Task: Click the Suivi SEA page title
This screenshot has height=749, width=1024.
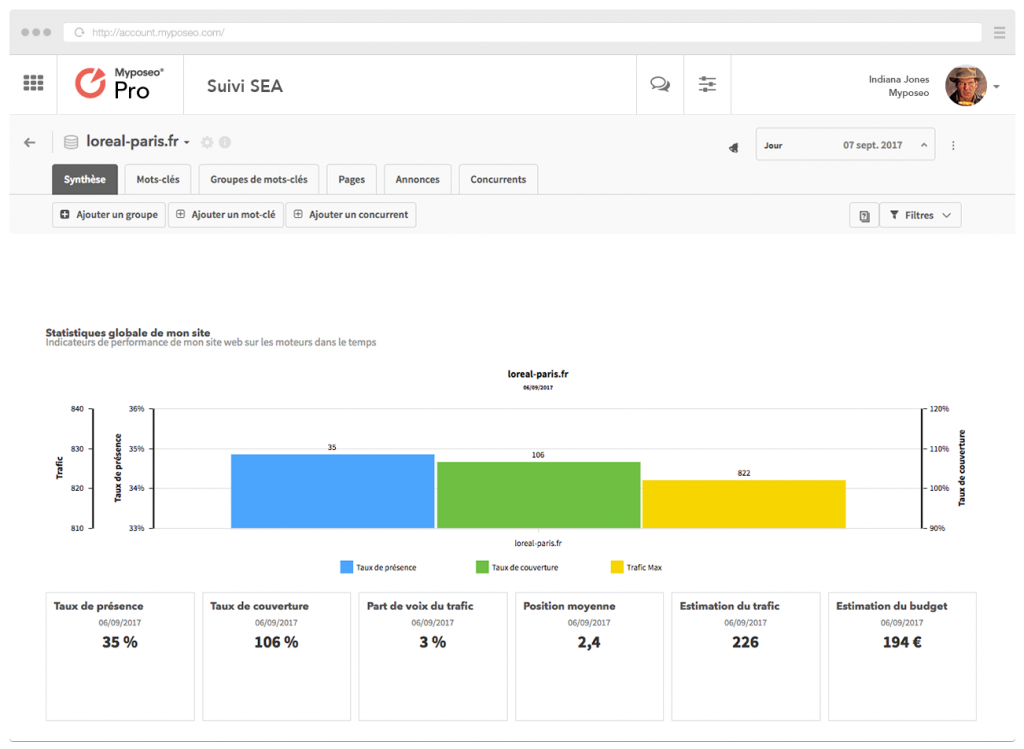Action: (x=245, y=86)
